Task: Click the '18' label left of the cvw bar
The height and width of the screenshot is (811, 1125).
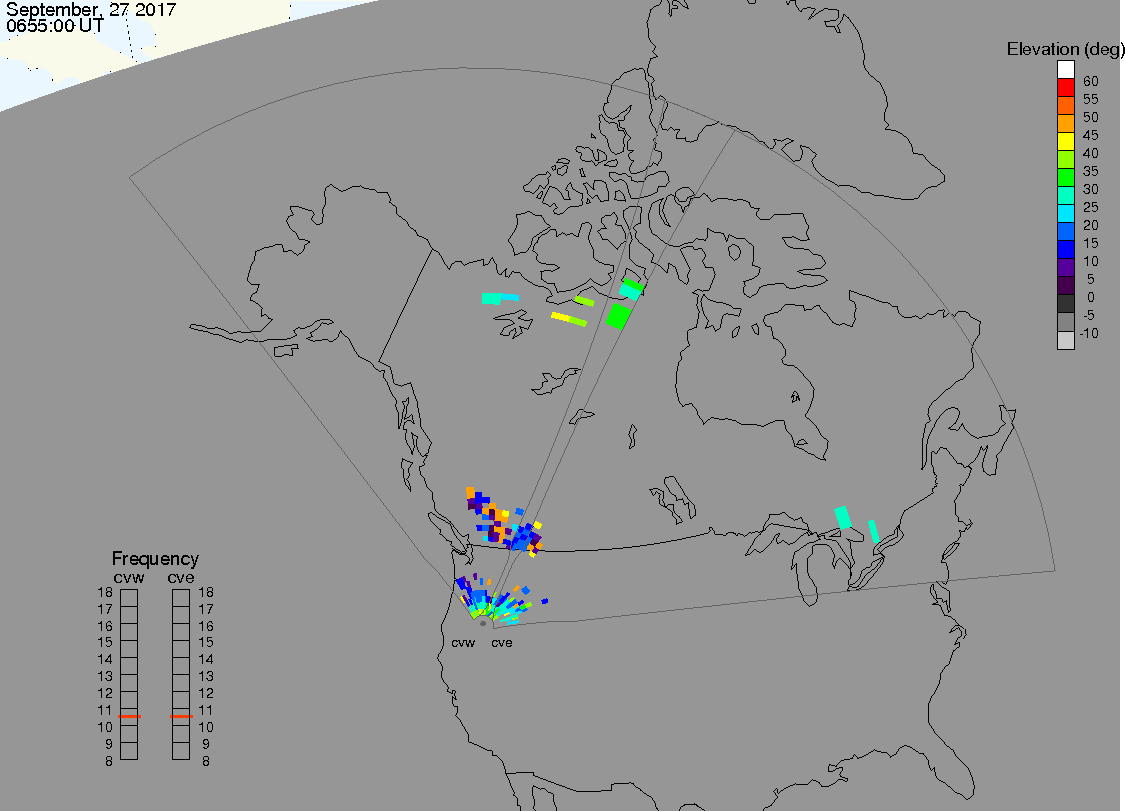Action: coord(105,592)
